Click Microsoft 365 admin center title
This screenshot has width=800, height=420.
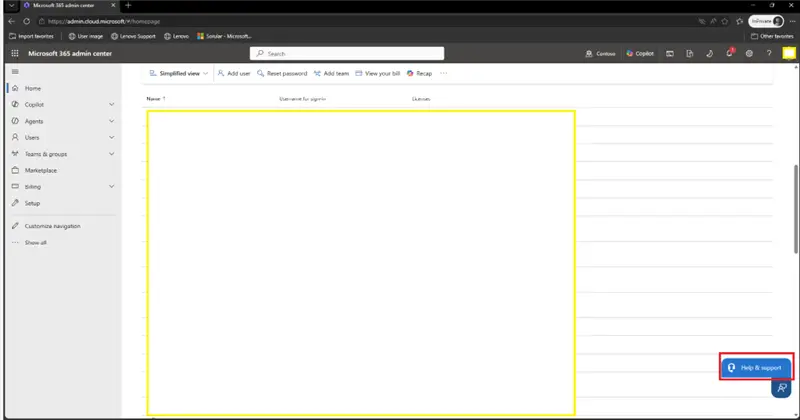[x=70, y=53]
